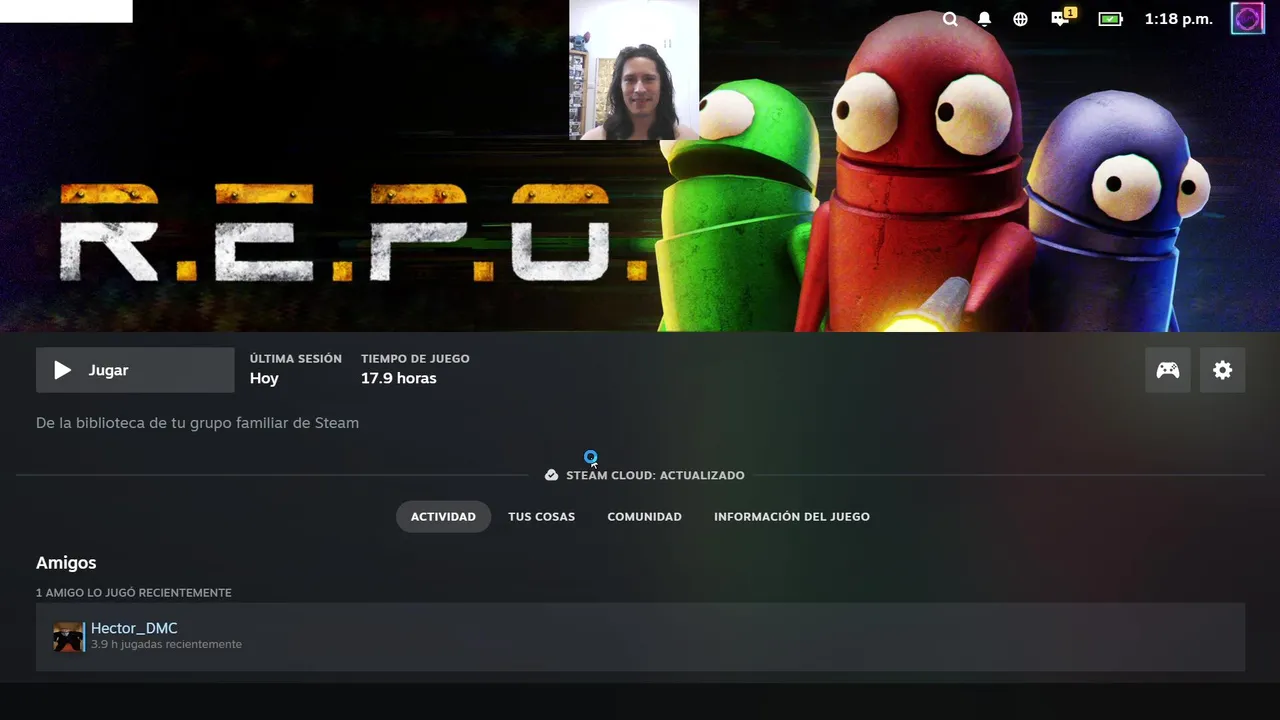Click the Tiempo de Juego 17.9 horas stat
This screenshot has height=720, width=1280.
click(415, 369)
